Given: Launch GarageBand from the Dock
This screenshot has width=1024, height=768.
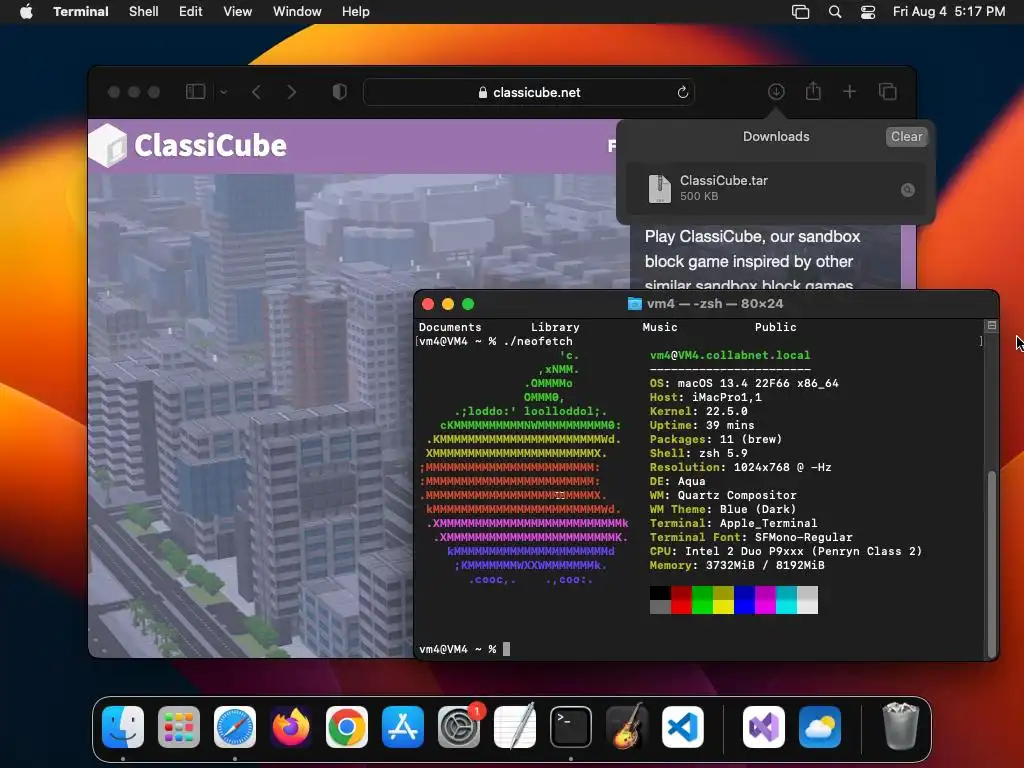Looking at the screenshot, I should point(627,727).
